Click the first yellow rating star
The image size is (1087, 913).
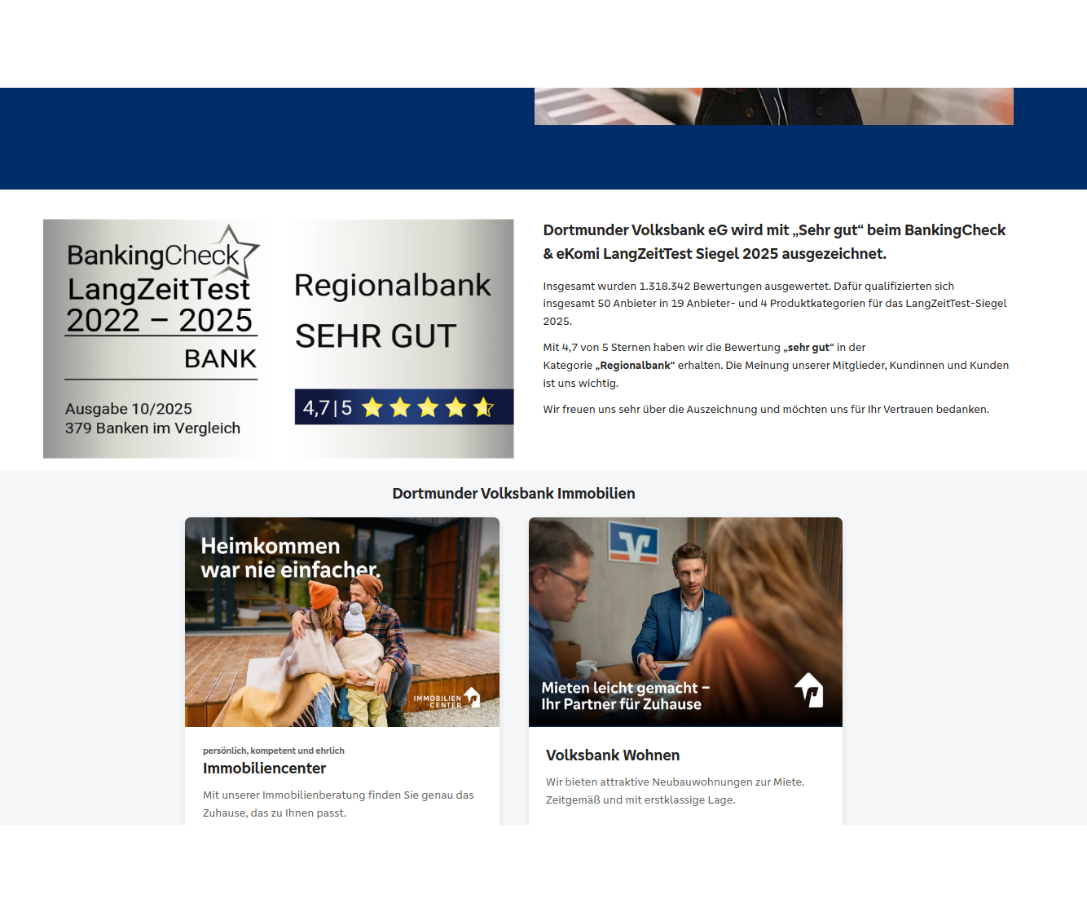click(372, 407)
